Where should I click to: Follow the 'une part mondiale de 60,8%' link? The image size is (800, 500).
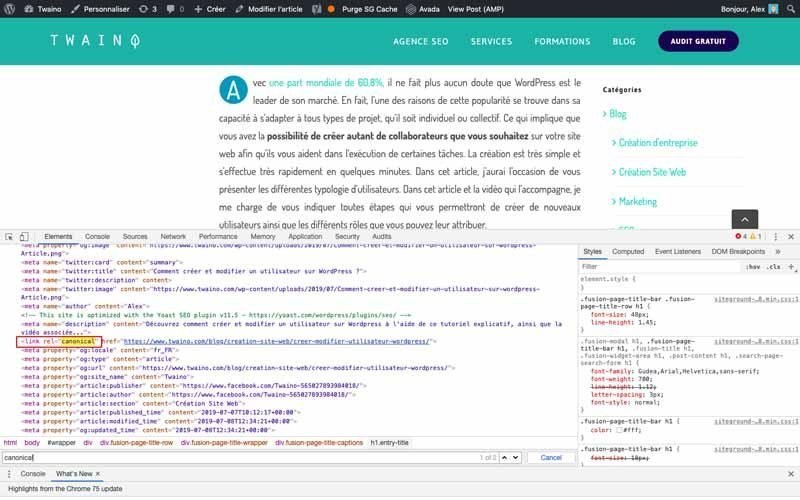pyautogui.click(x=326, y=83)
